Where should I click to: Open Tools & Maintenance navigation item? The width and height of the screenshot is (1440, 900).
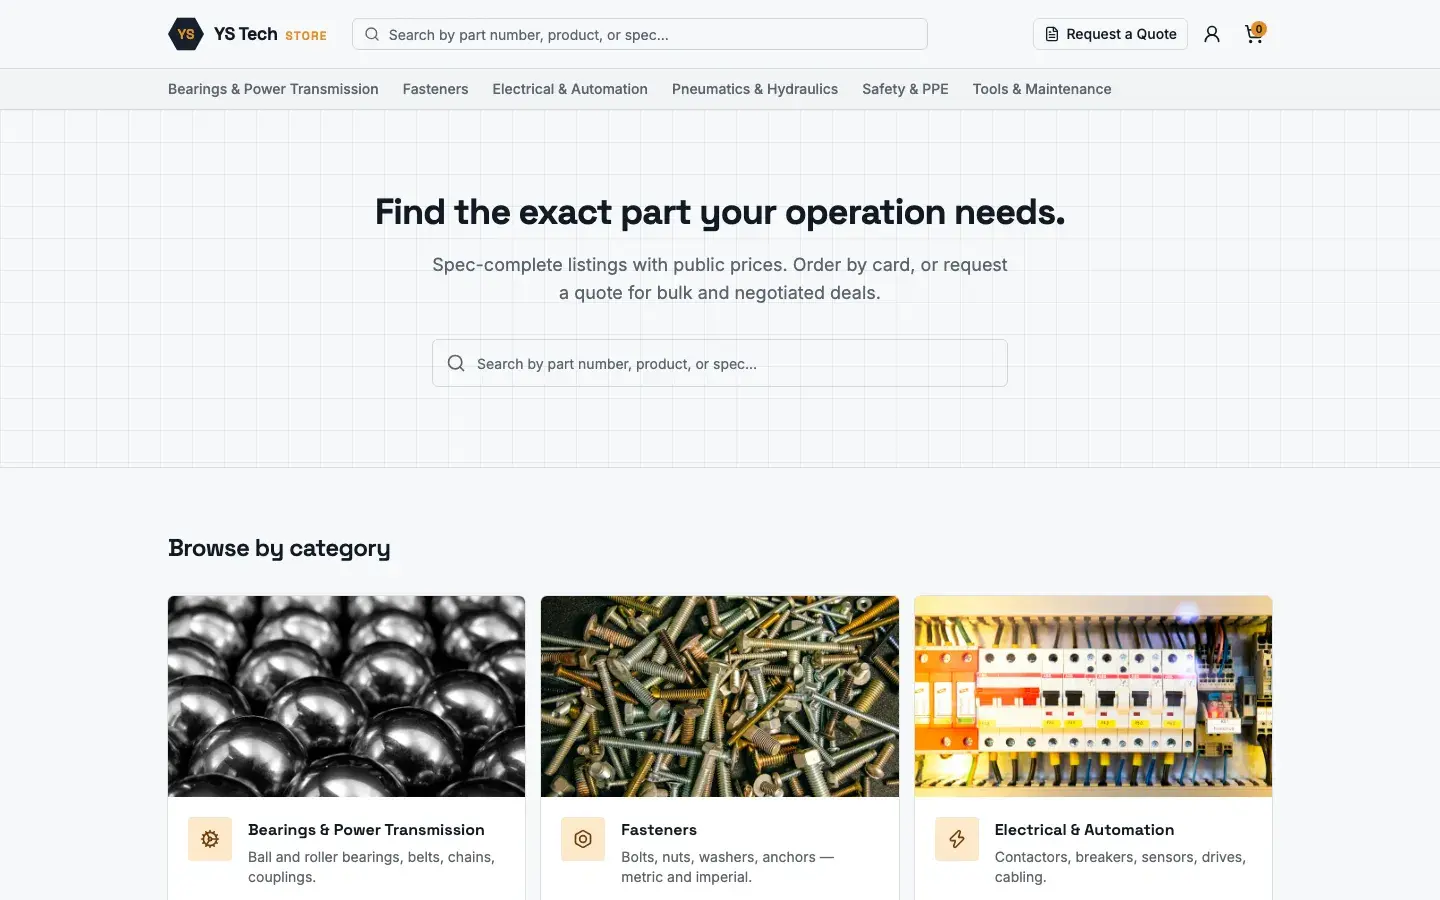(1042, 89)
